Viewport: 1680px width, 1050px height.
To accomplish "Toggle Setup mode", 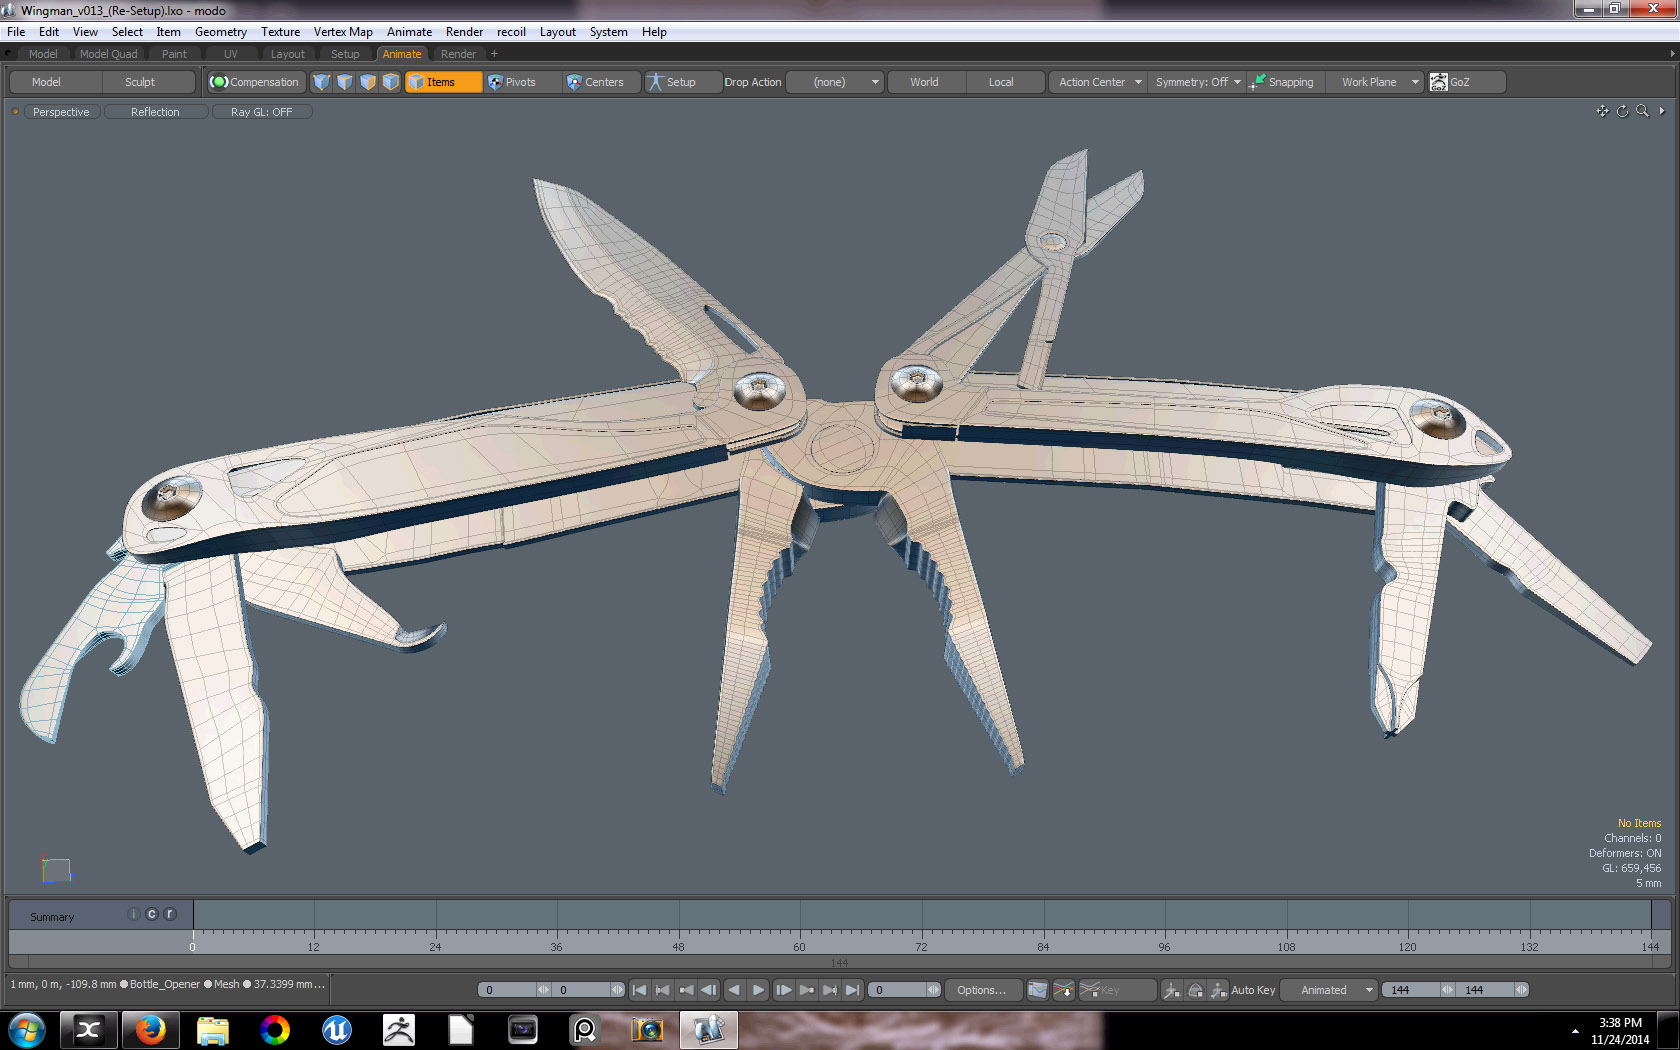I will pos(681,82).
